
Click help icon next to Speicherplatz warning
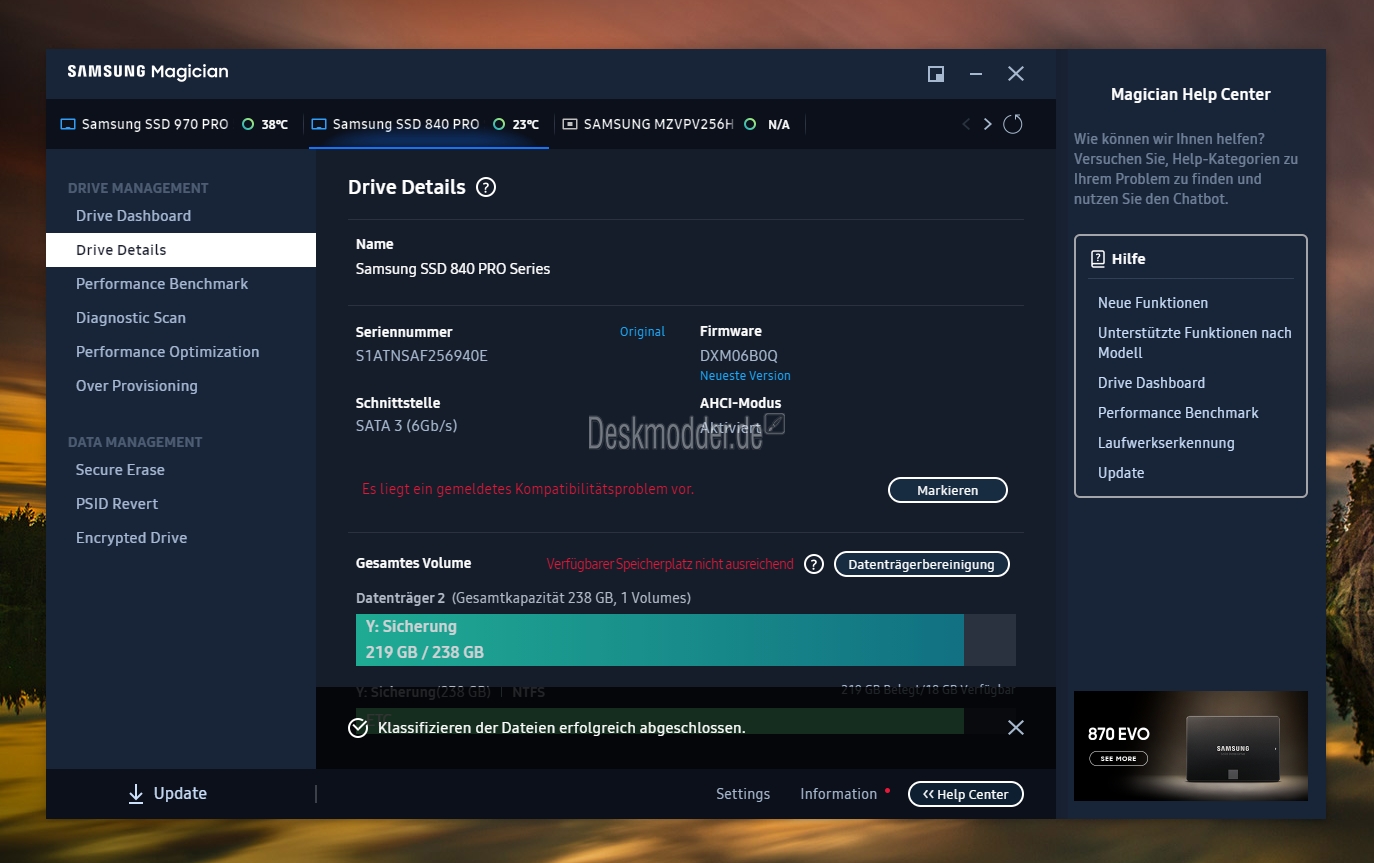(814, 564)
